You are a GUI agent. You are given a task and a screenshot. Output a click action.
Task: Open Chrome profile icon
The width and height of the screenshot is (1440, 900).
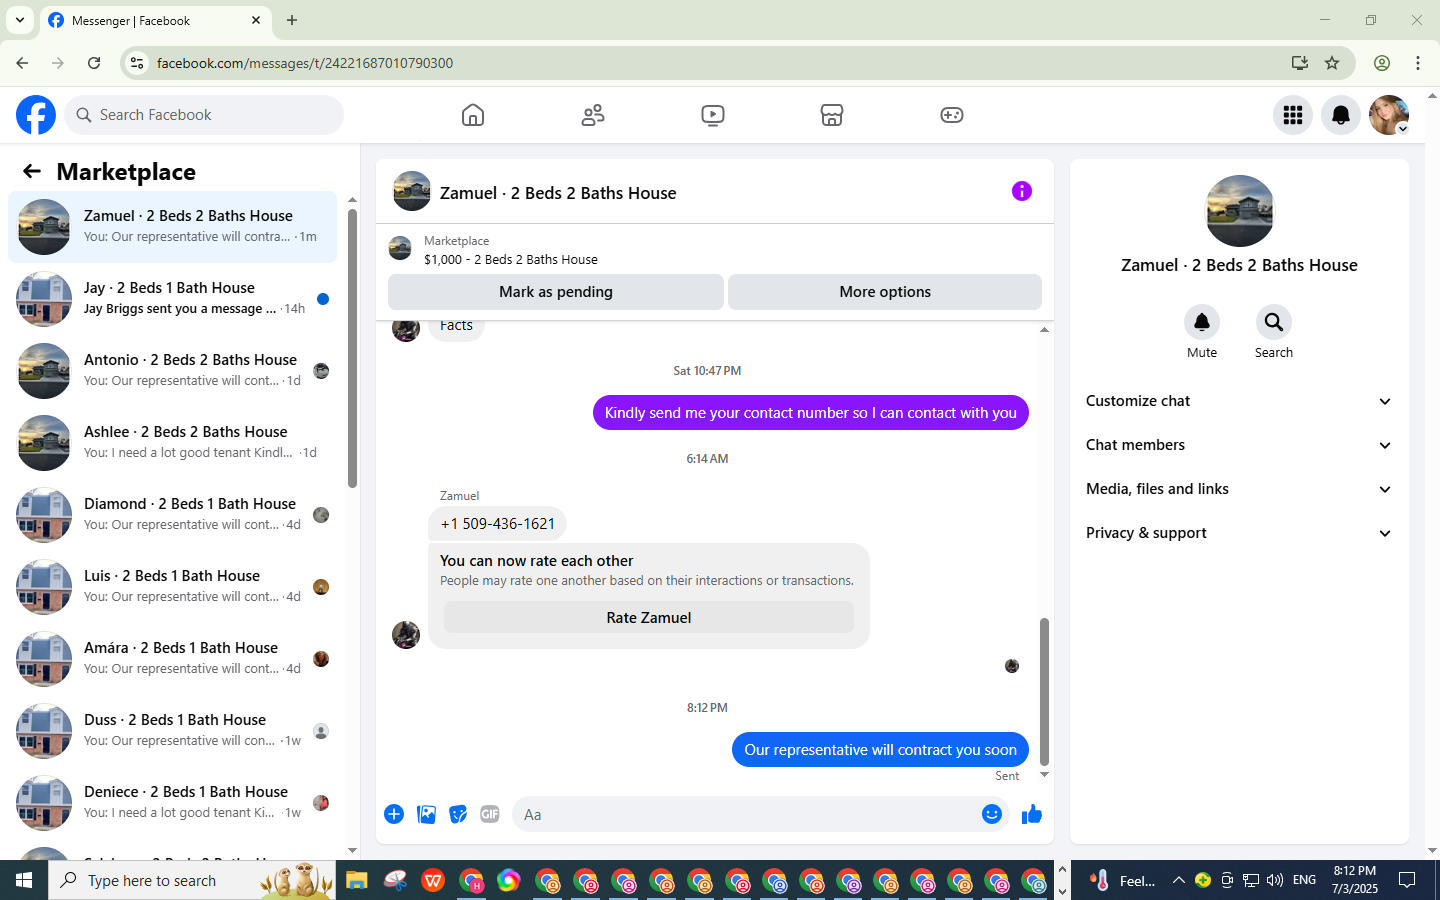coord(1382,63)
